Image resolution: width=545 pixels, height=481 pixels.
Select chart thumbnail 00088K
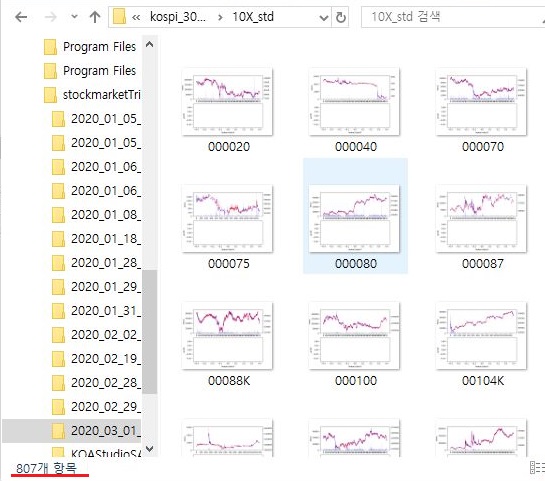[228, 336]
